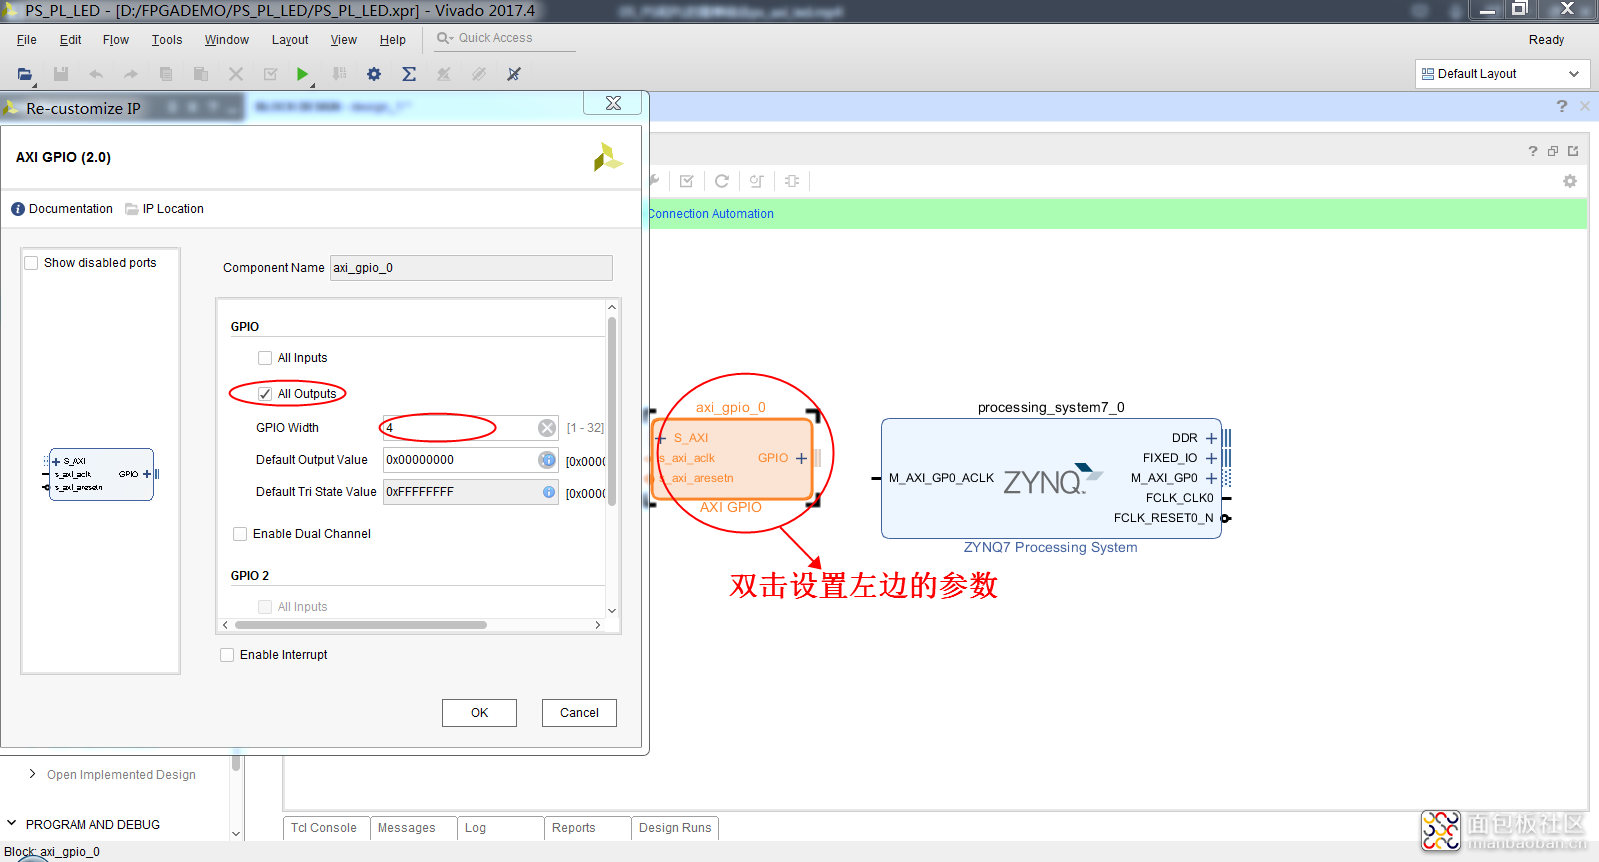Expand M_AXI_GP0 port plus sign
The width and height of the screenshot is (1599, 862).
coord(1211,478)
